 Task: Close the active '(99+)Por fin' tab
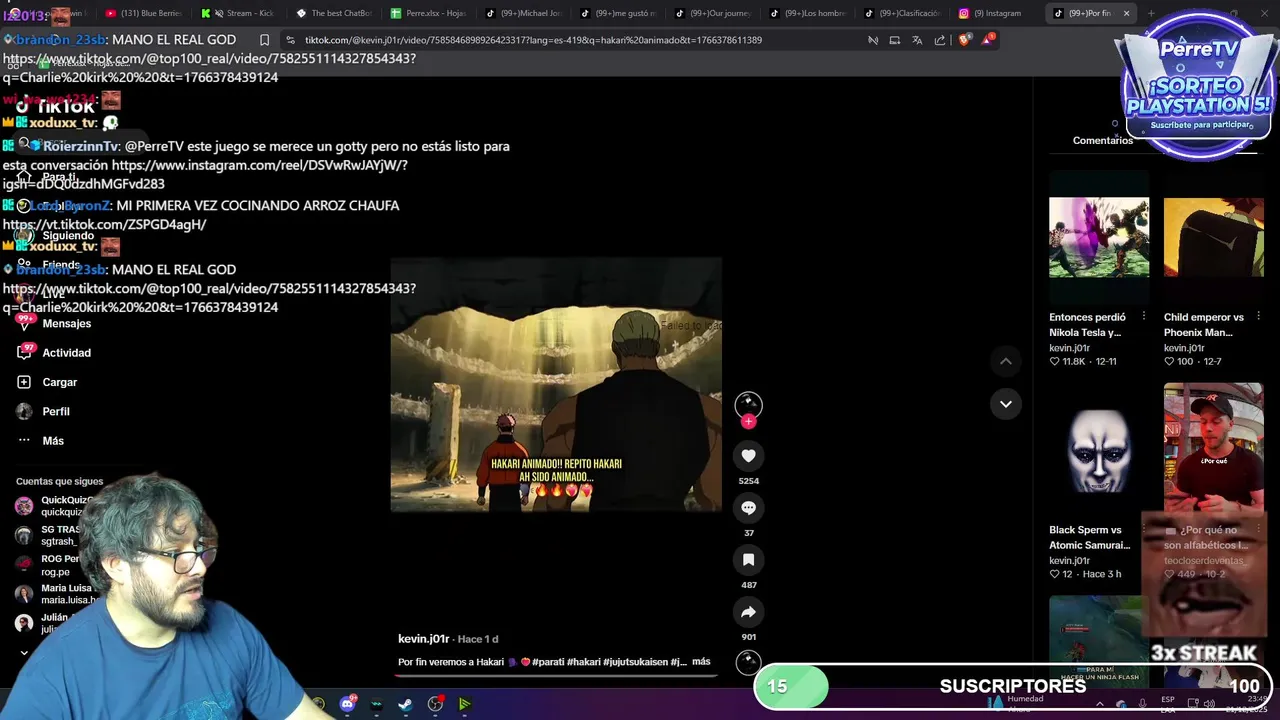[1126, 13]
